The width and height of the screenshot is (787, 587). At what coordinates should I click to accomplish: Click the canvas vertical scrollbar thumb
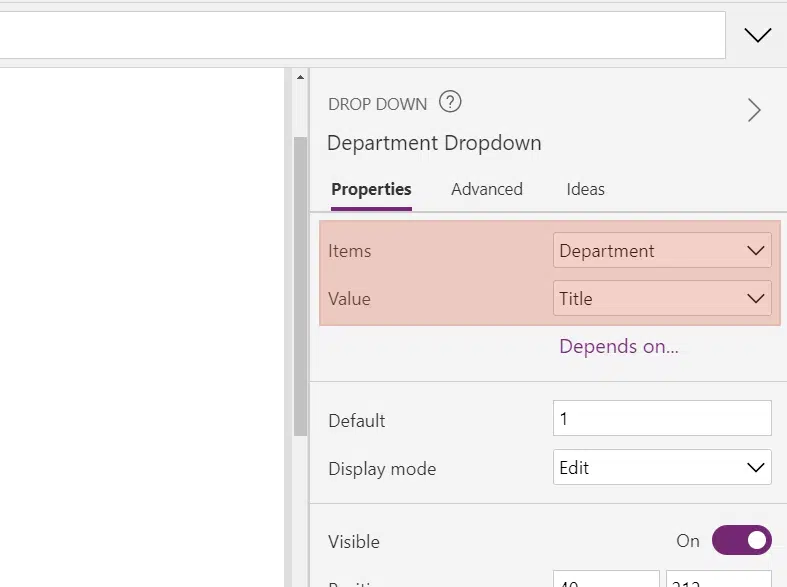click(300, 286)
